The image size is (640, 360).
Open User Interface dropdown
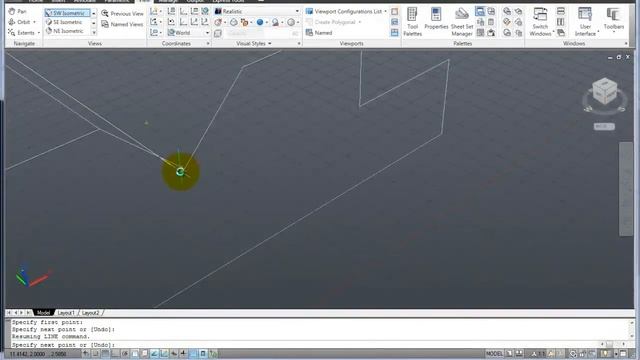(x=585, y=22)
